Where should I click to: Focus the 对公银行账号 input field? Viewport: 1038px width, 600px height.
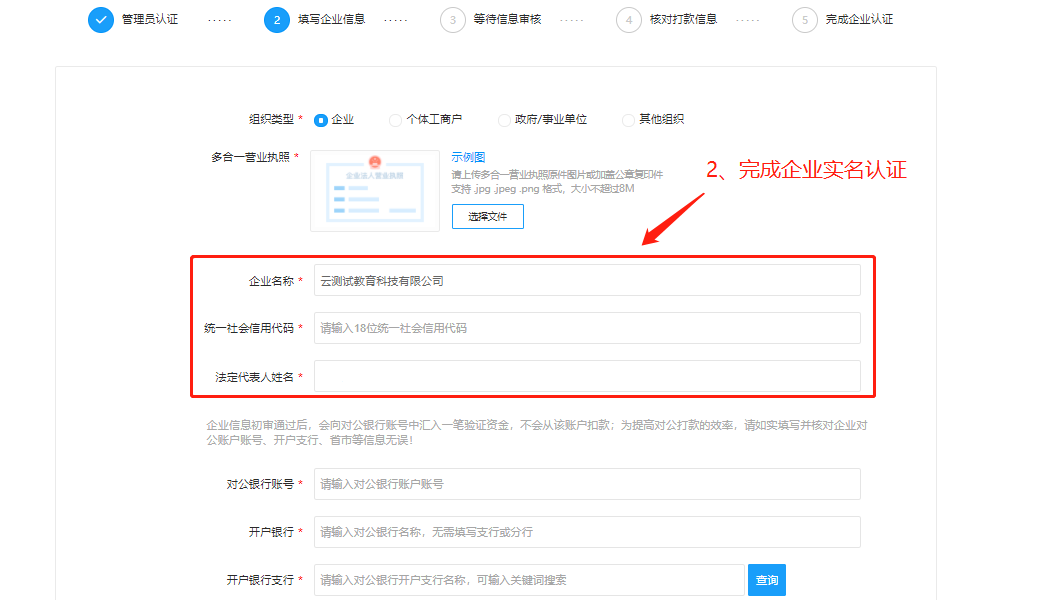[587, 484]
